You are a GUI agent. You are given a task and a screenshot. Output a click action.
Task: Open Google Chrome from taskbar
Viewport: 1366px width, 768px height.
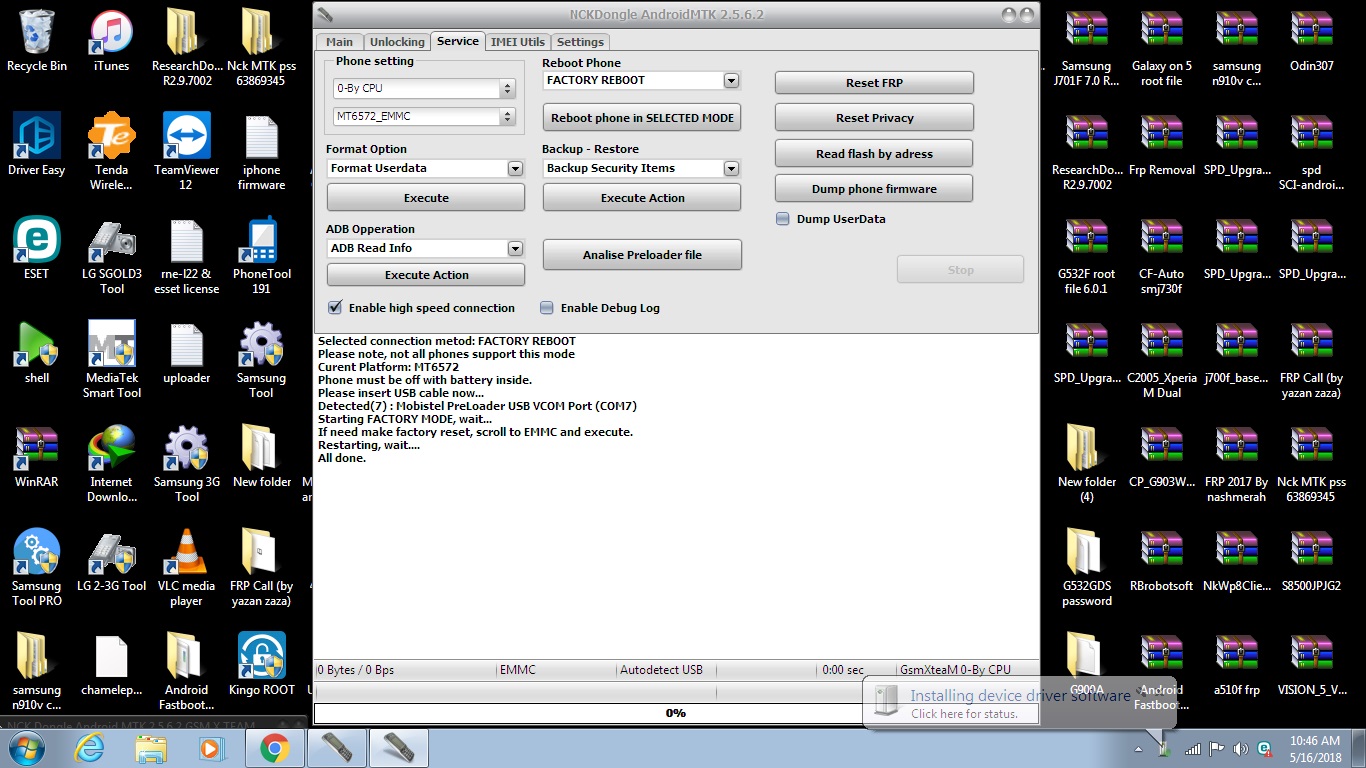point(275,748)
